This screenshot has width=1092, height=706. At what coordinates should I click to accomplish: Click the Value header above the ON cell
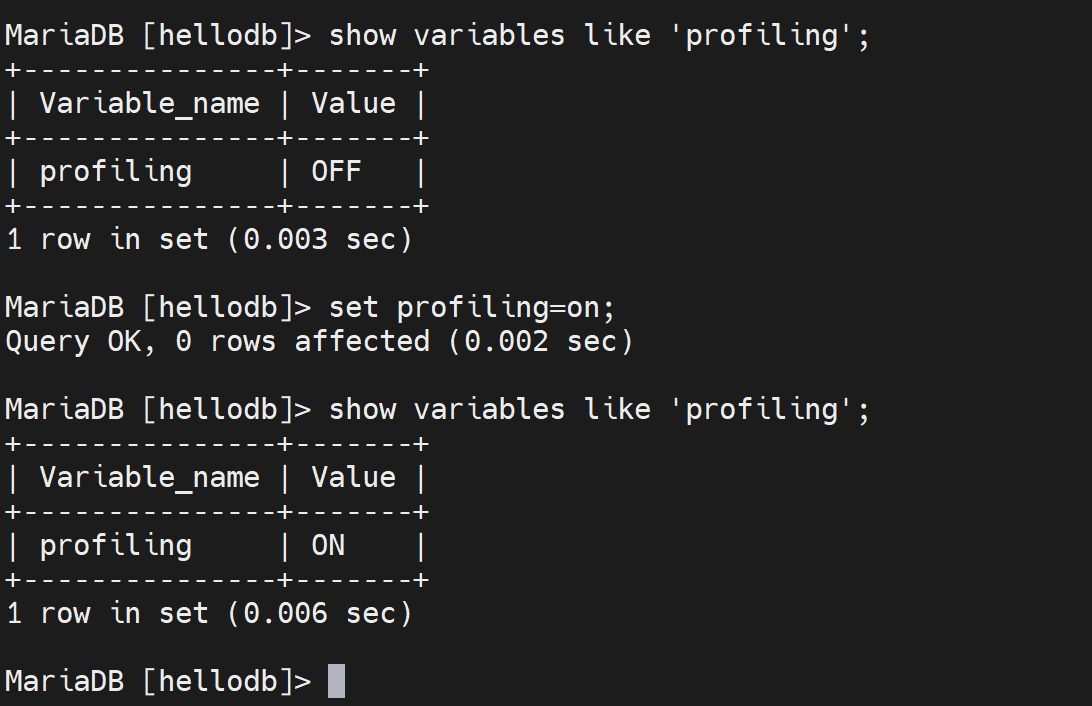point(353,478)
